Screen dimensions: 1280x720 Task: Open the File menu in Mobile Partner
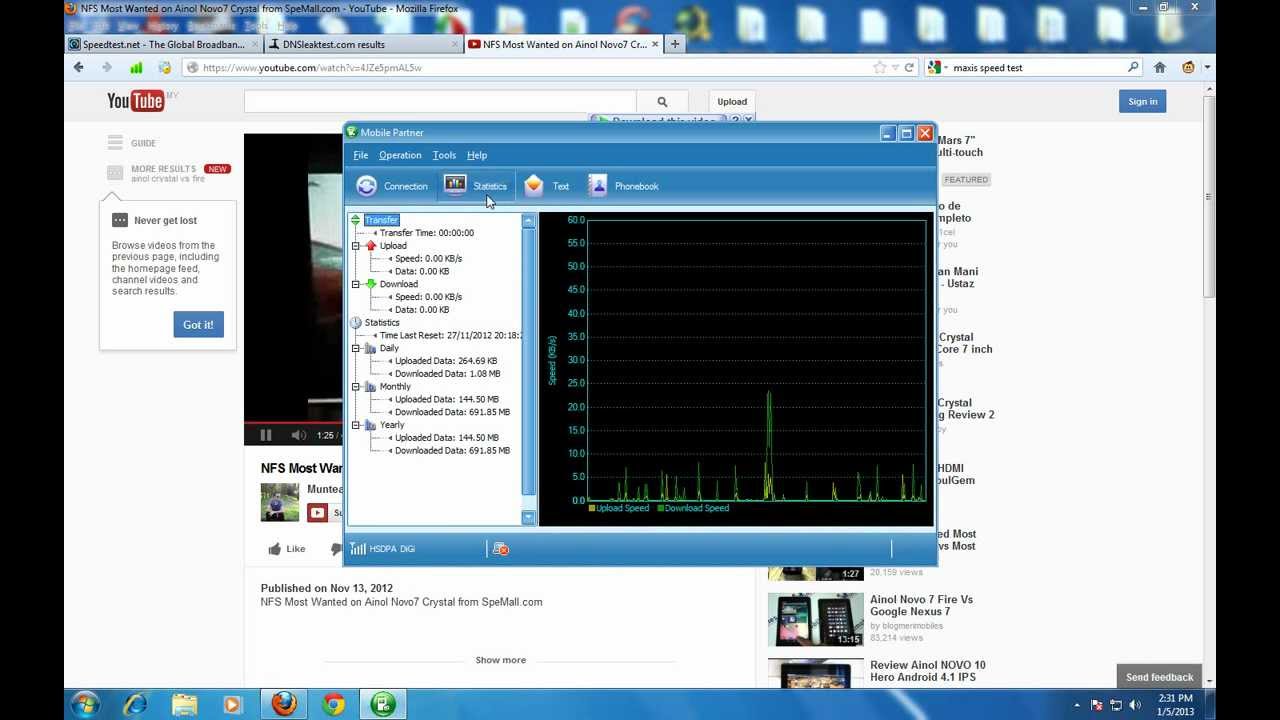(x=361, y=155)
